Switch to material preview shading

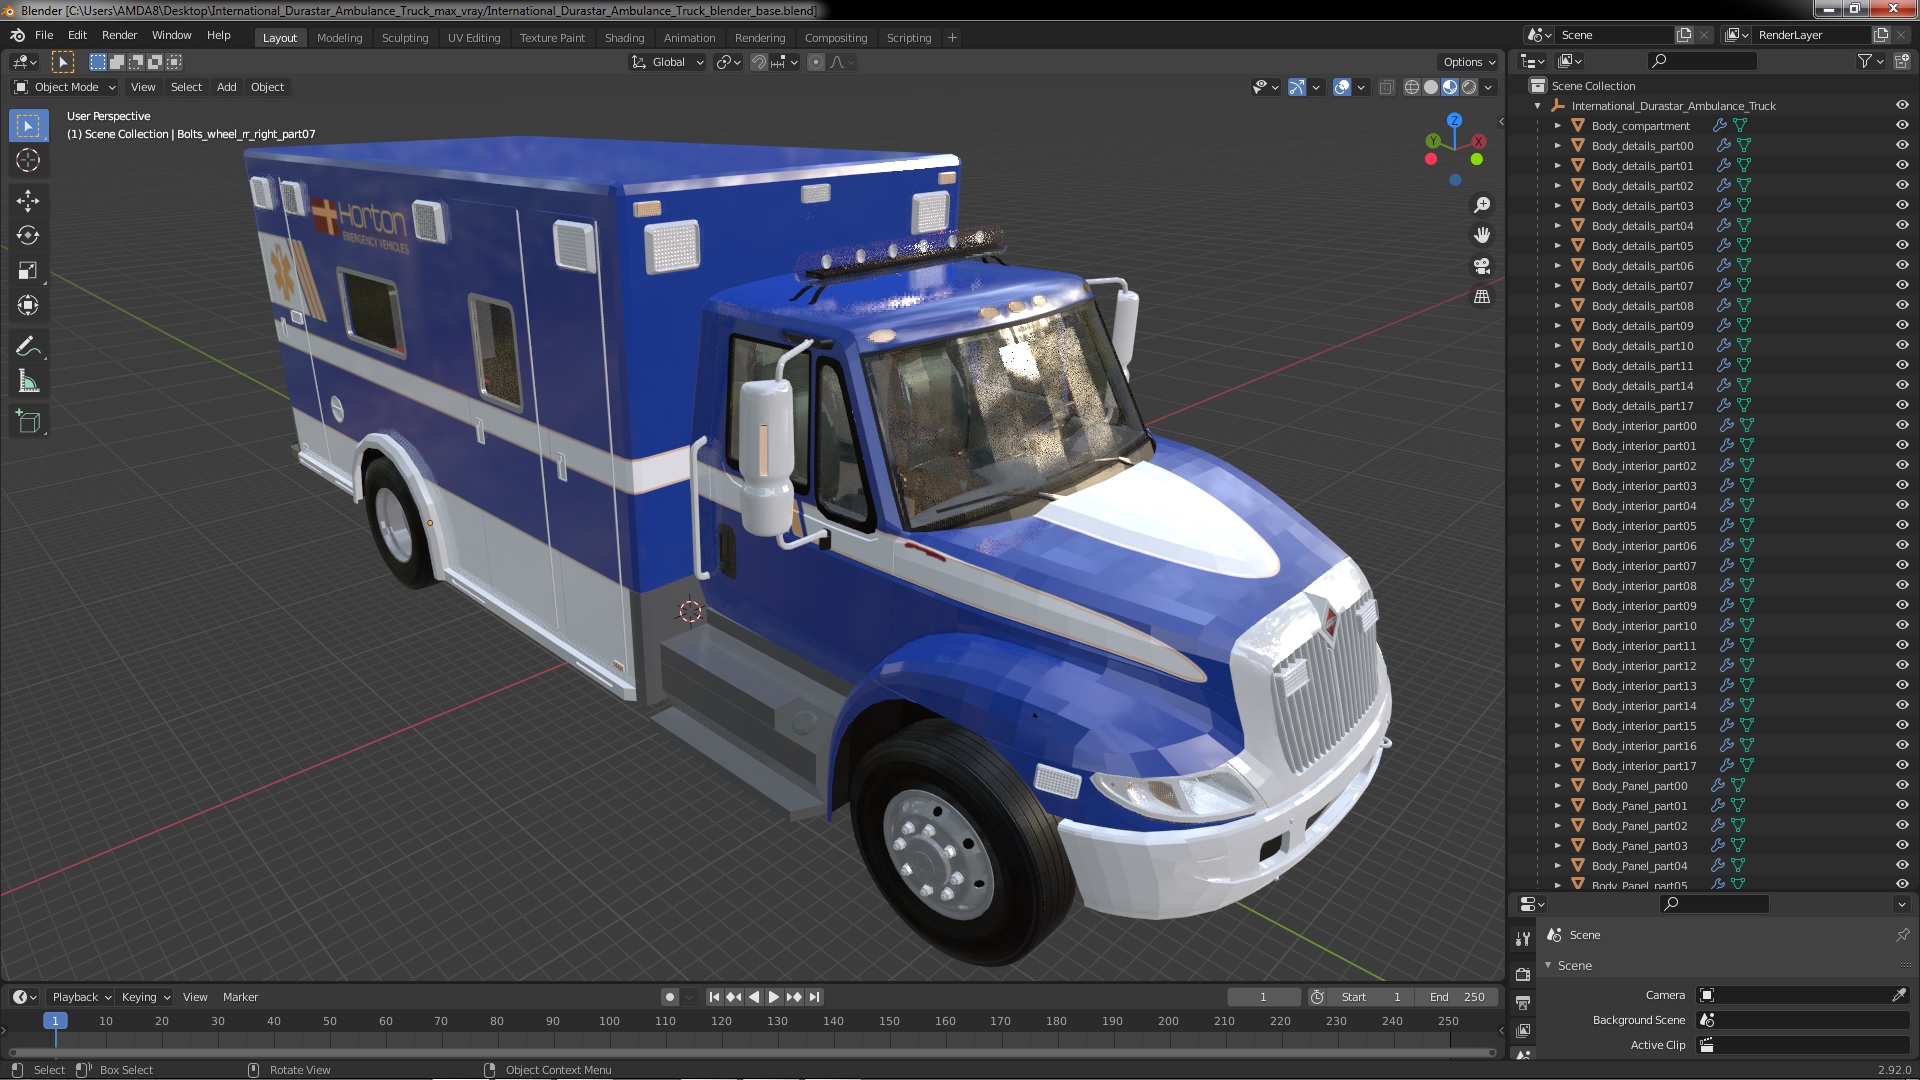click(1450, 87)
